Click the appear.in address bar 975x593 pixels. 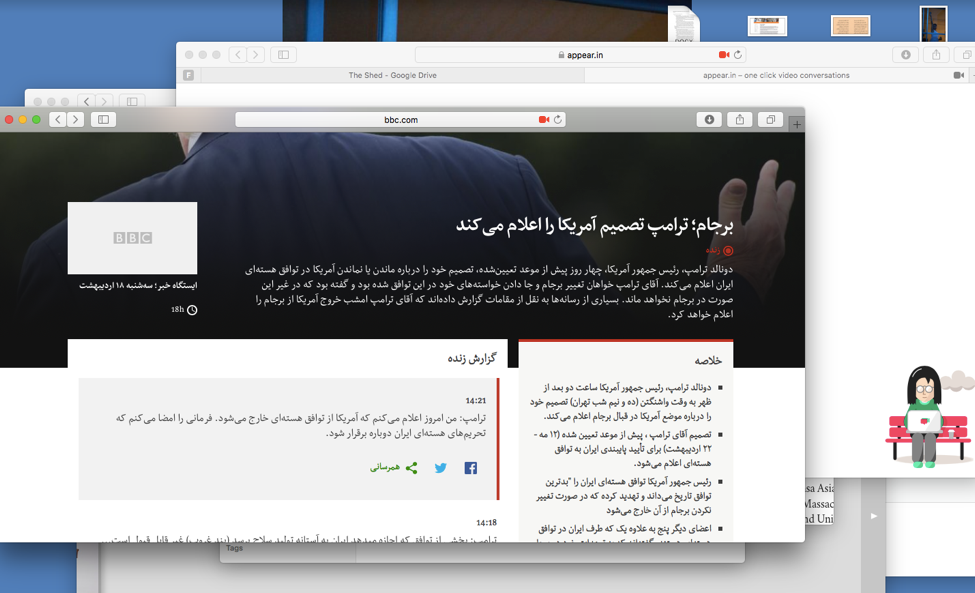(x=581, y=55)
